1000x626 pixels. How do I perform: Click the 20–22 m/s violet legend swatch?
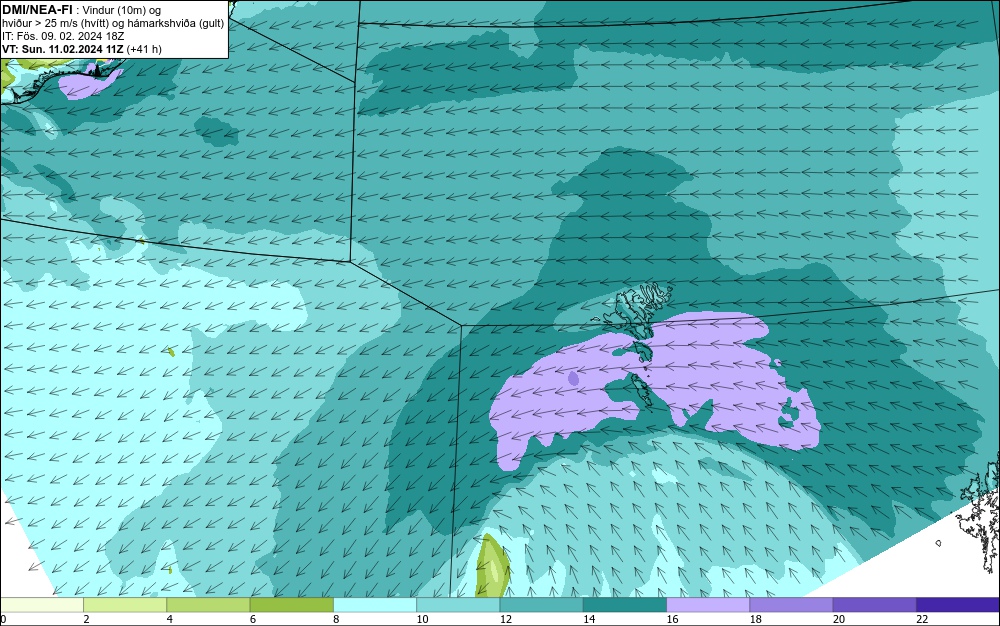pyautogui.click(x=874, y=605)
